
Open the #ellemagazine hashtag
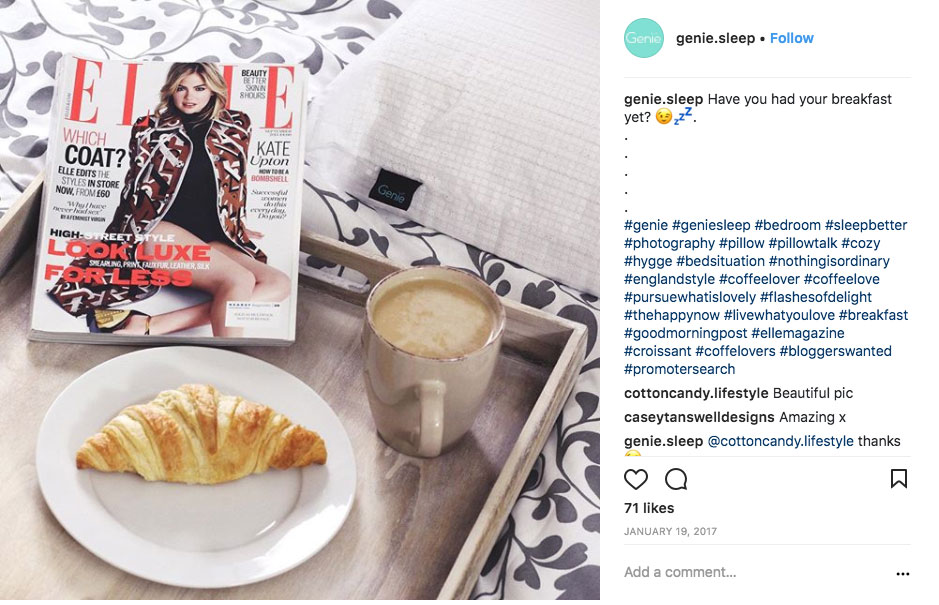(x=798, y=333)
